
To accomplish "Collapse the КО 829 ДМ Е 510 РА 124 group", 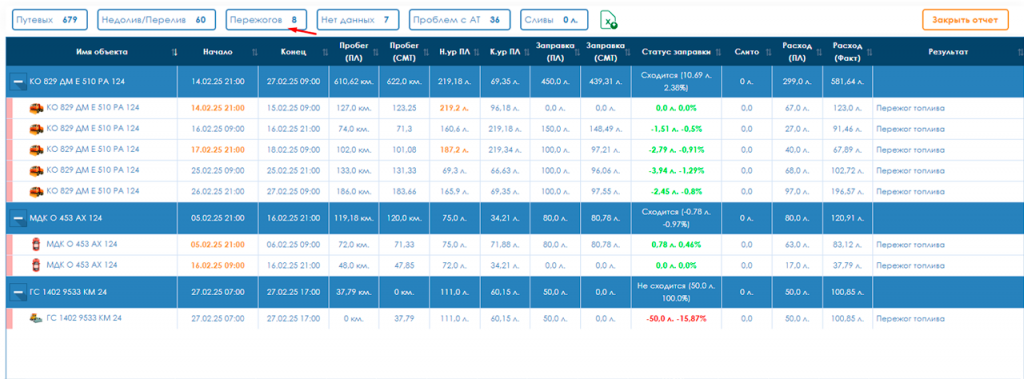I will pyautogui.click(x=18, y=82).
